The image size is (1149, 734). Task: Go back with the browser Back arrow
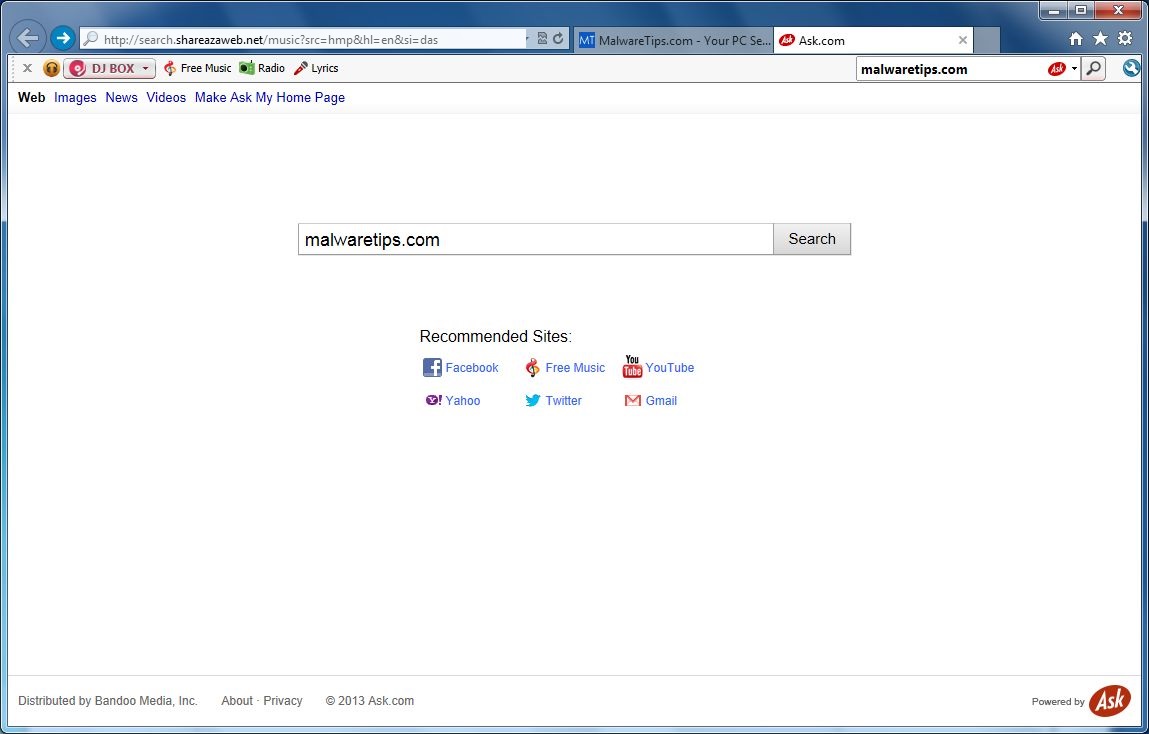28,37
